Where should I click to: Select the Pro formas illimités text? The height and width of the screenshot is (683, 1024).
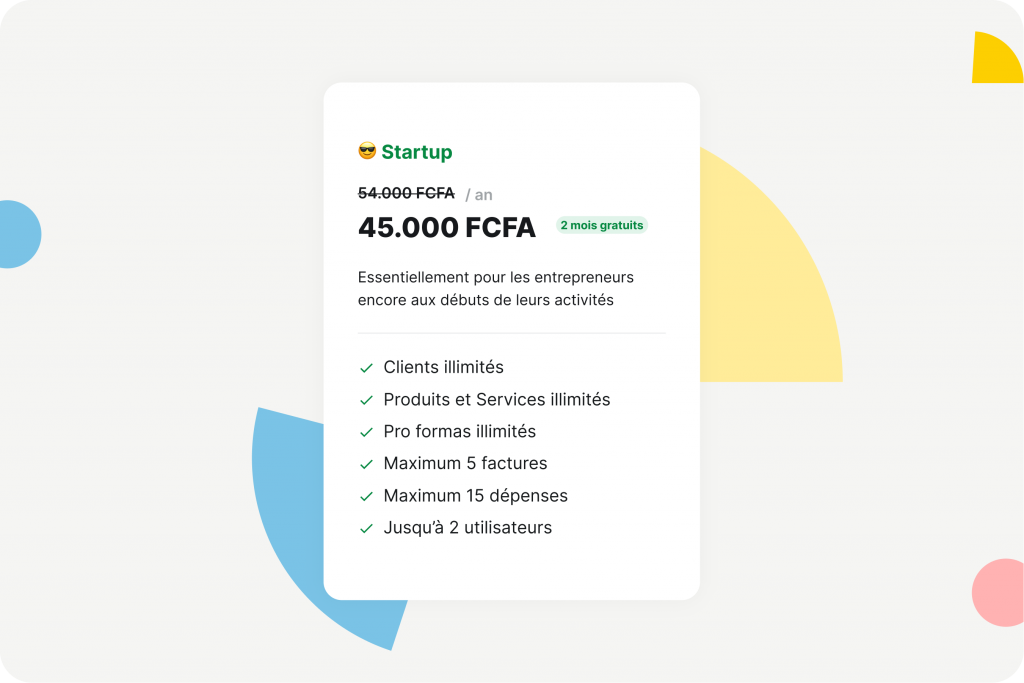[x=459, y=431]
